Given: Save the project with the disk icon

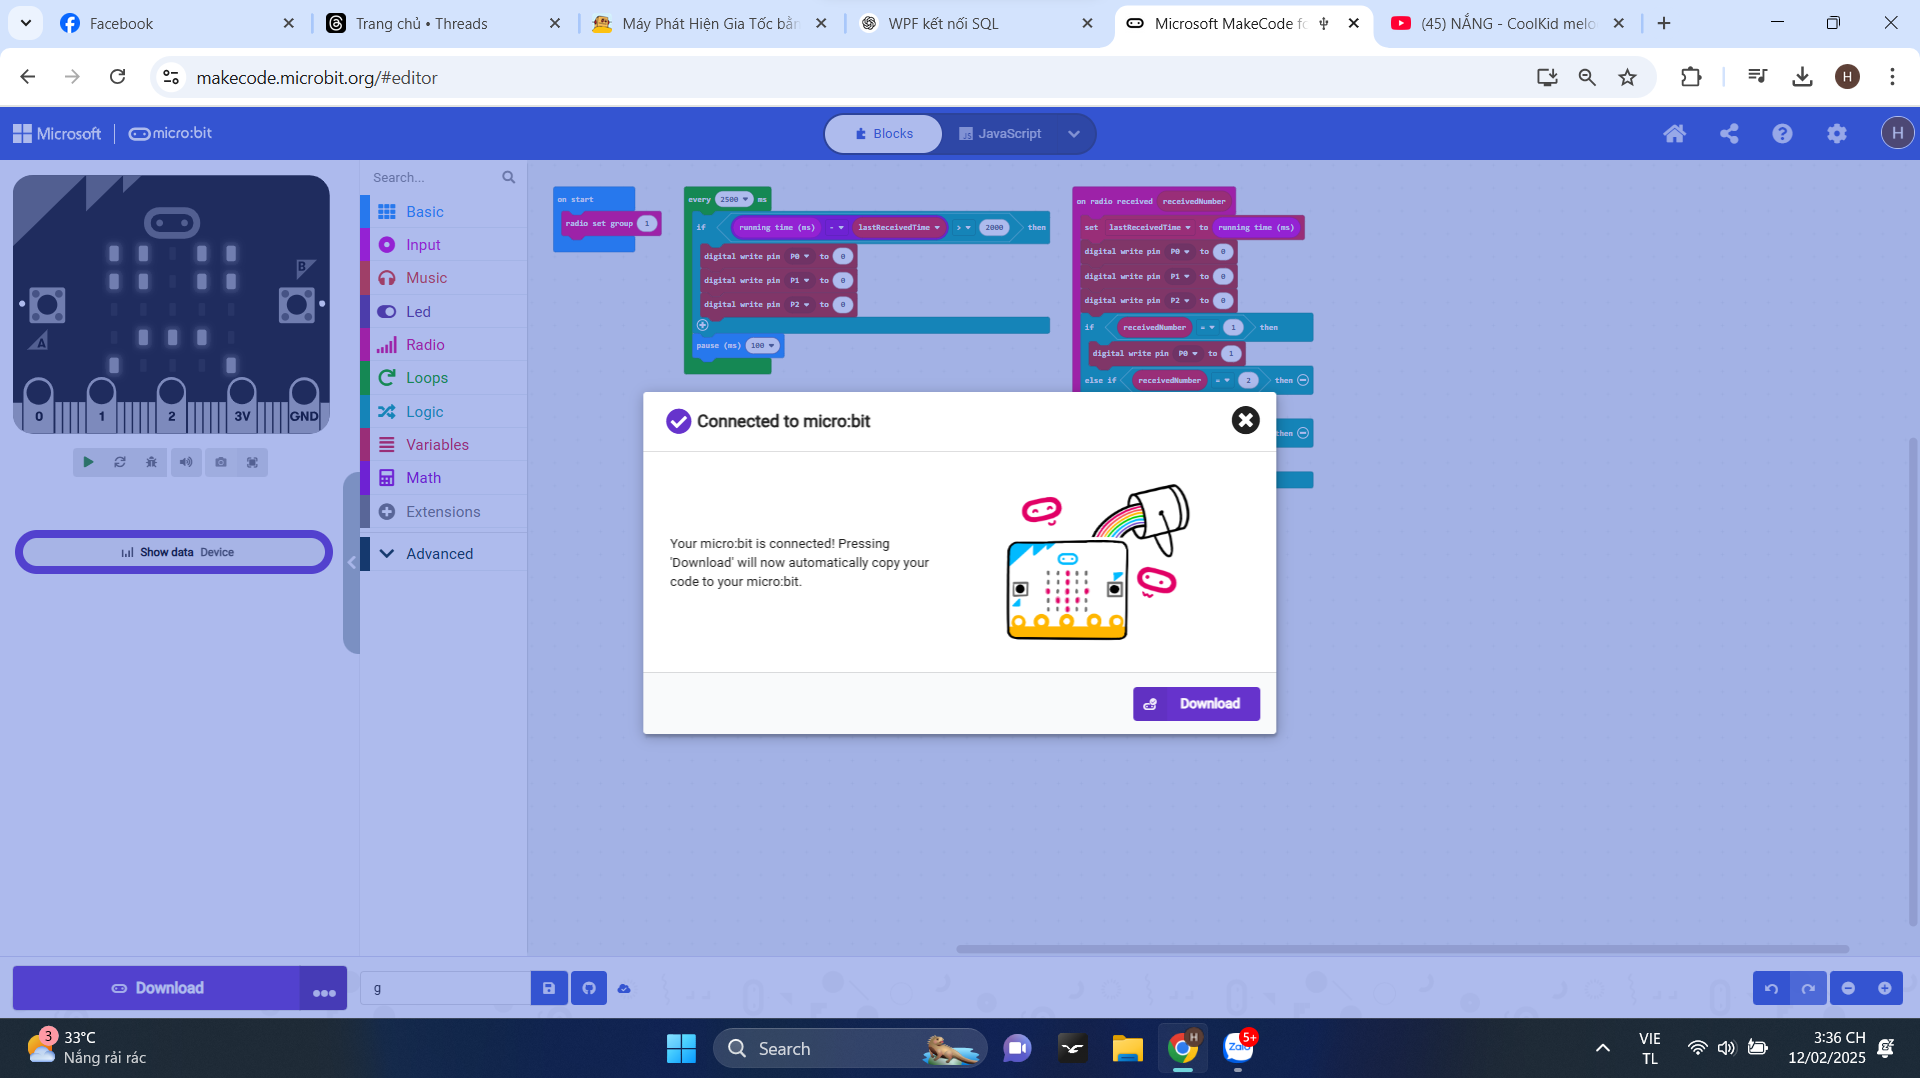Looking at the screenshot, I should tap(549, 988).
